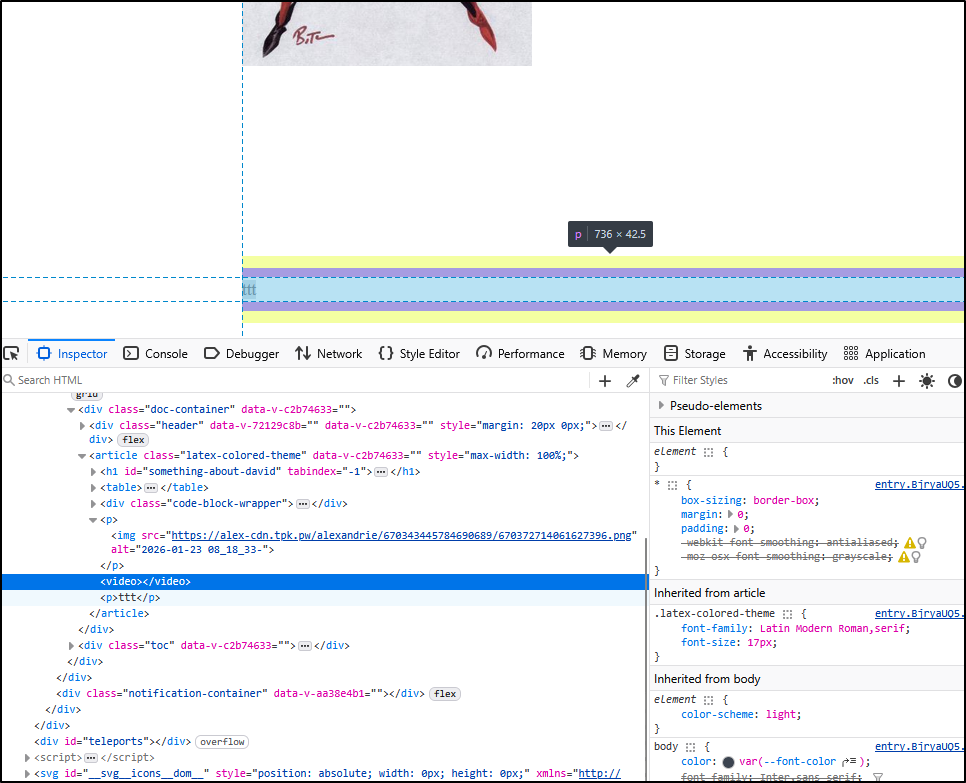Click the color swatch for body color
The height and width of the screenshot is (783, 966).
pyautogui.click(x=729, y=762)
